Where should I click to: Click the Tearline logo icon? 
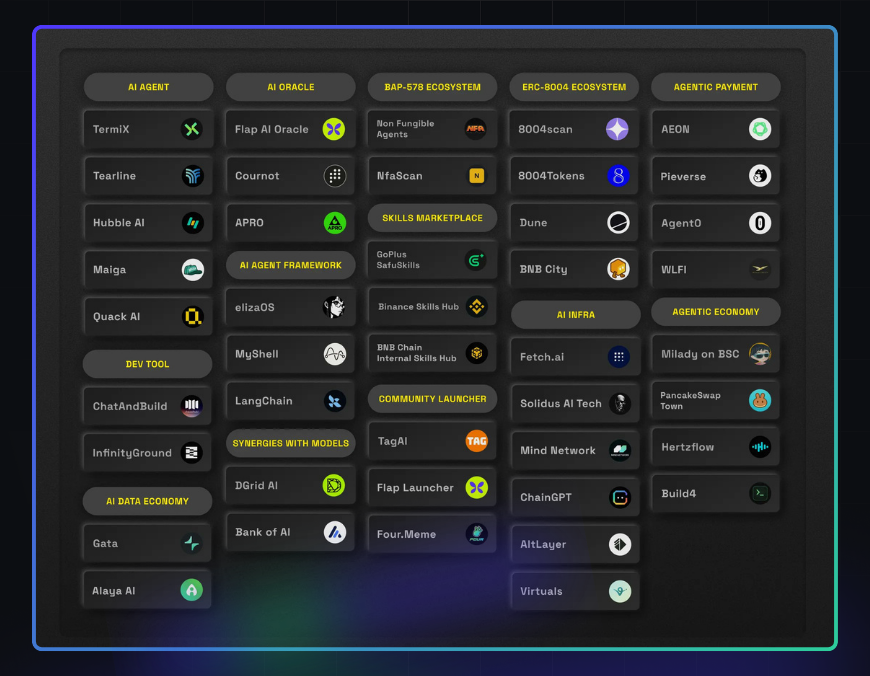pos(193,176)
